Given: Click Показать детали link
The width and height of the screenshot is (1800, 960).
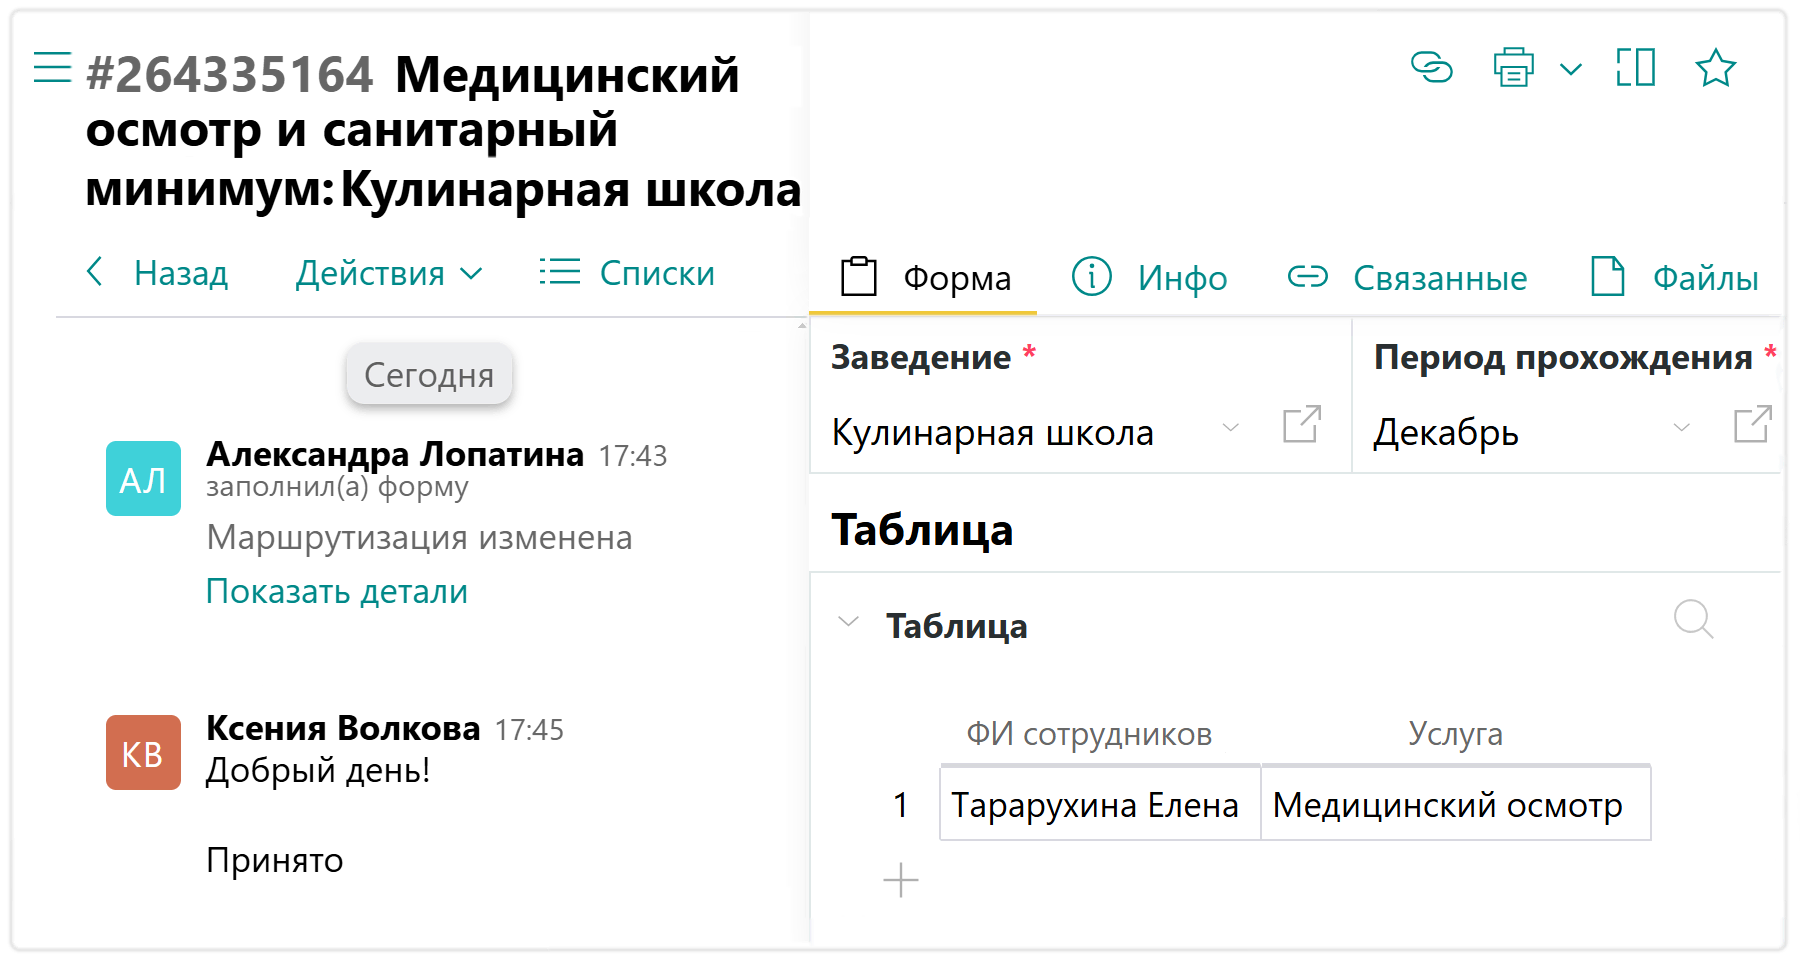Looking at the screenshot, I should 336,591.
